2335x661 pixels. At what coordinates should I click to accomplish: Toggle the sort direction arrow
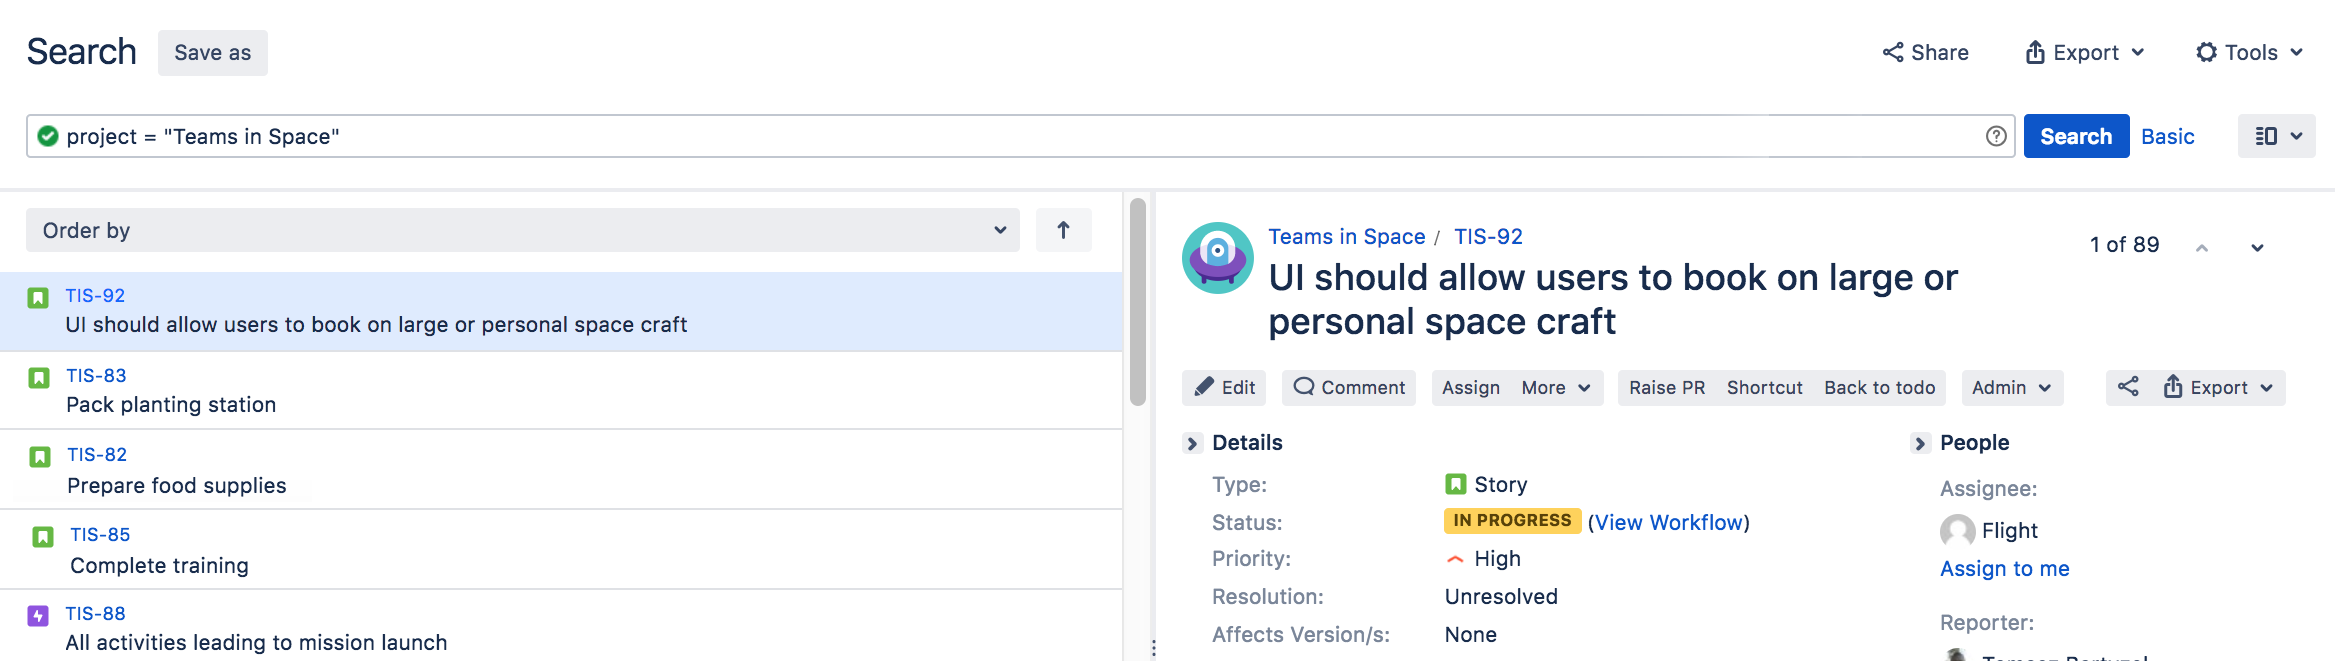click(x=1063, y=230)
